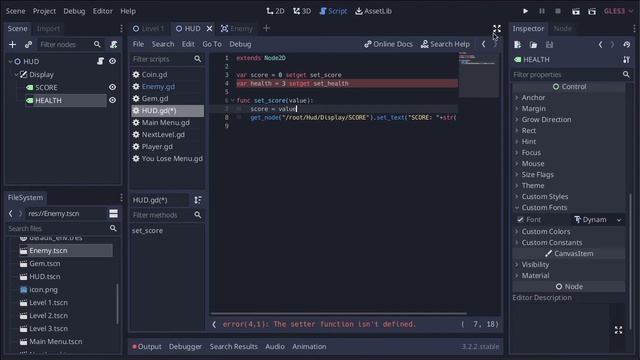The width and height of the screenshot is (640, 360).
Task: Collapse the Custom Fonts section
Action: pos(544,208)
